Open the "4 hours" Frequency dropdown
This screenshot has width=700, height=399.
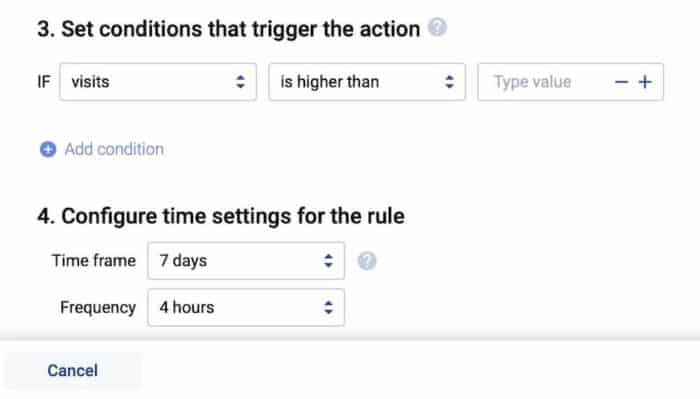click(246, 308)
